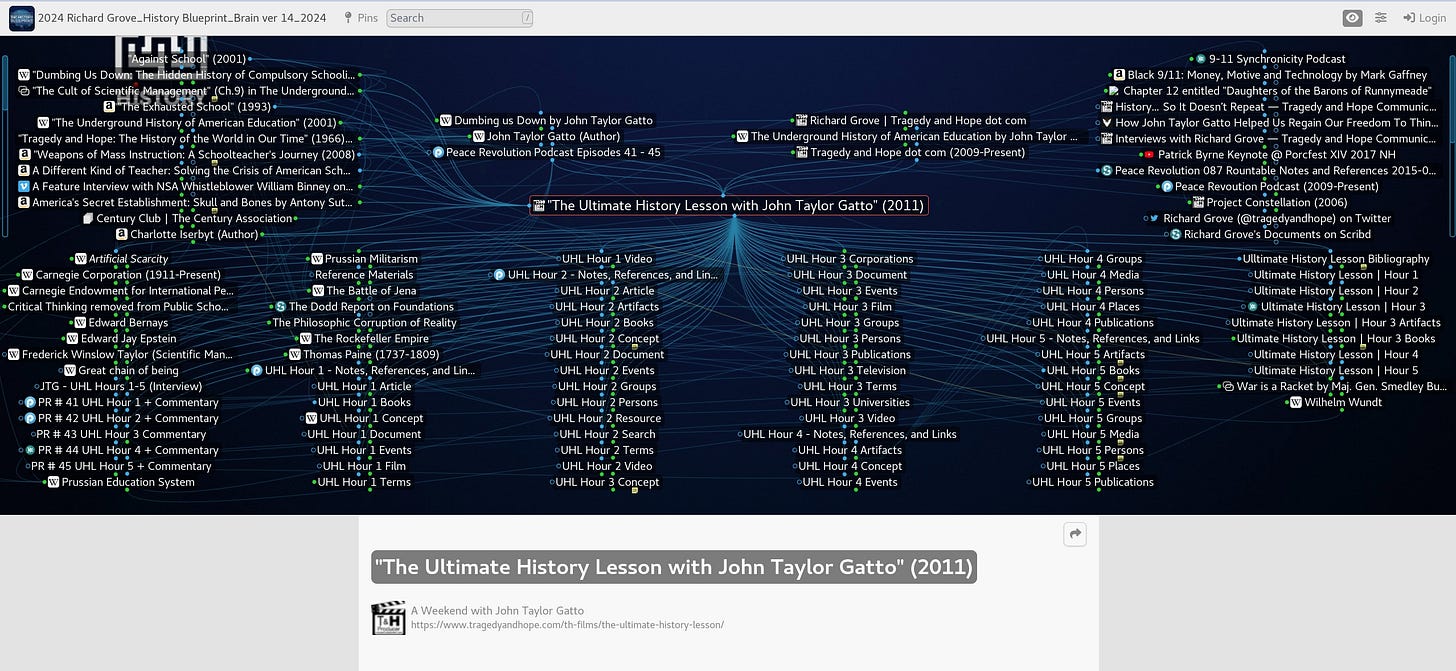Open 'UHL Hour 4 - Notes, References, and Links'
Screen dimensions: 1456x671
850,434
